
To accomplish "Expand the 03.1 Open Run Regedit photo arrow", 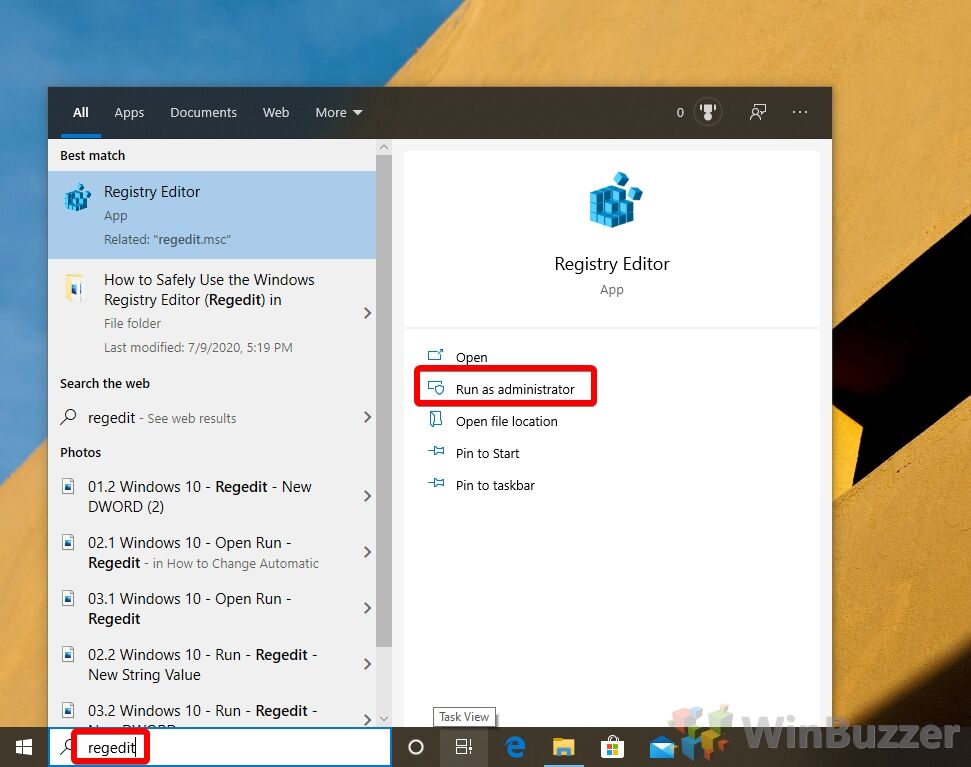I will tap(367, 608).
